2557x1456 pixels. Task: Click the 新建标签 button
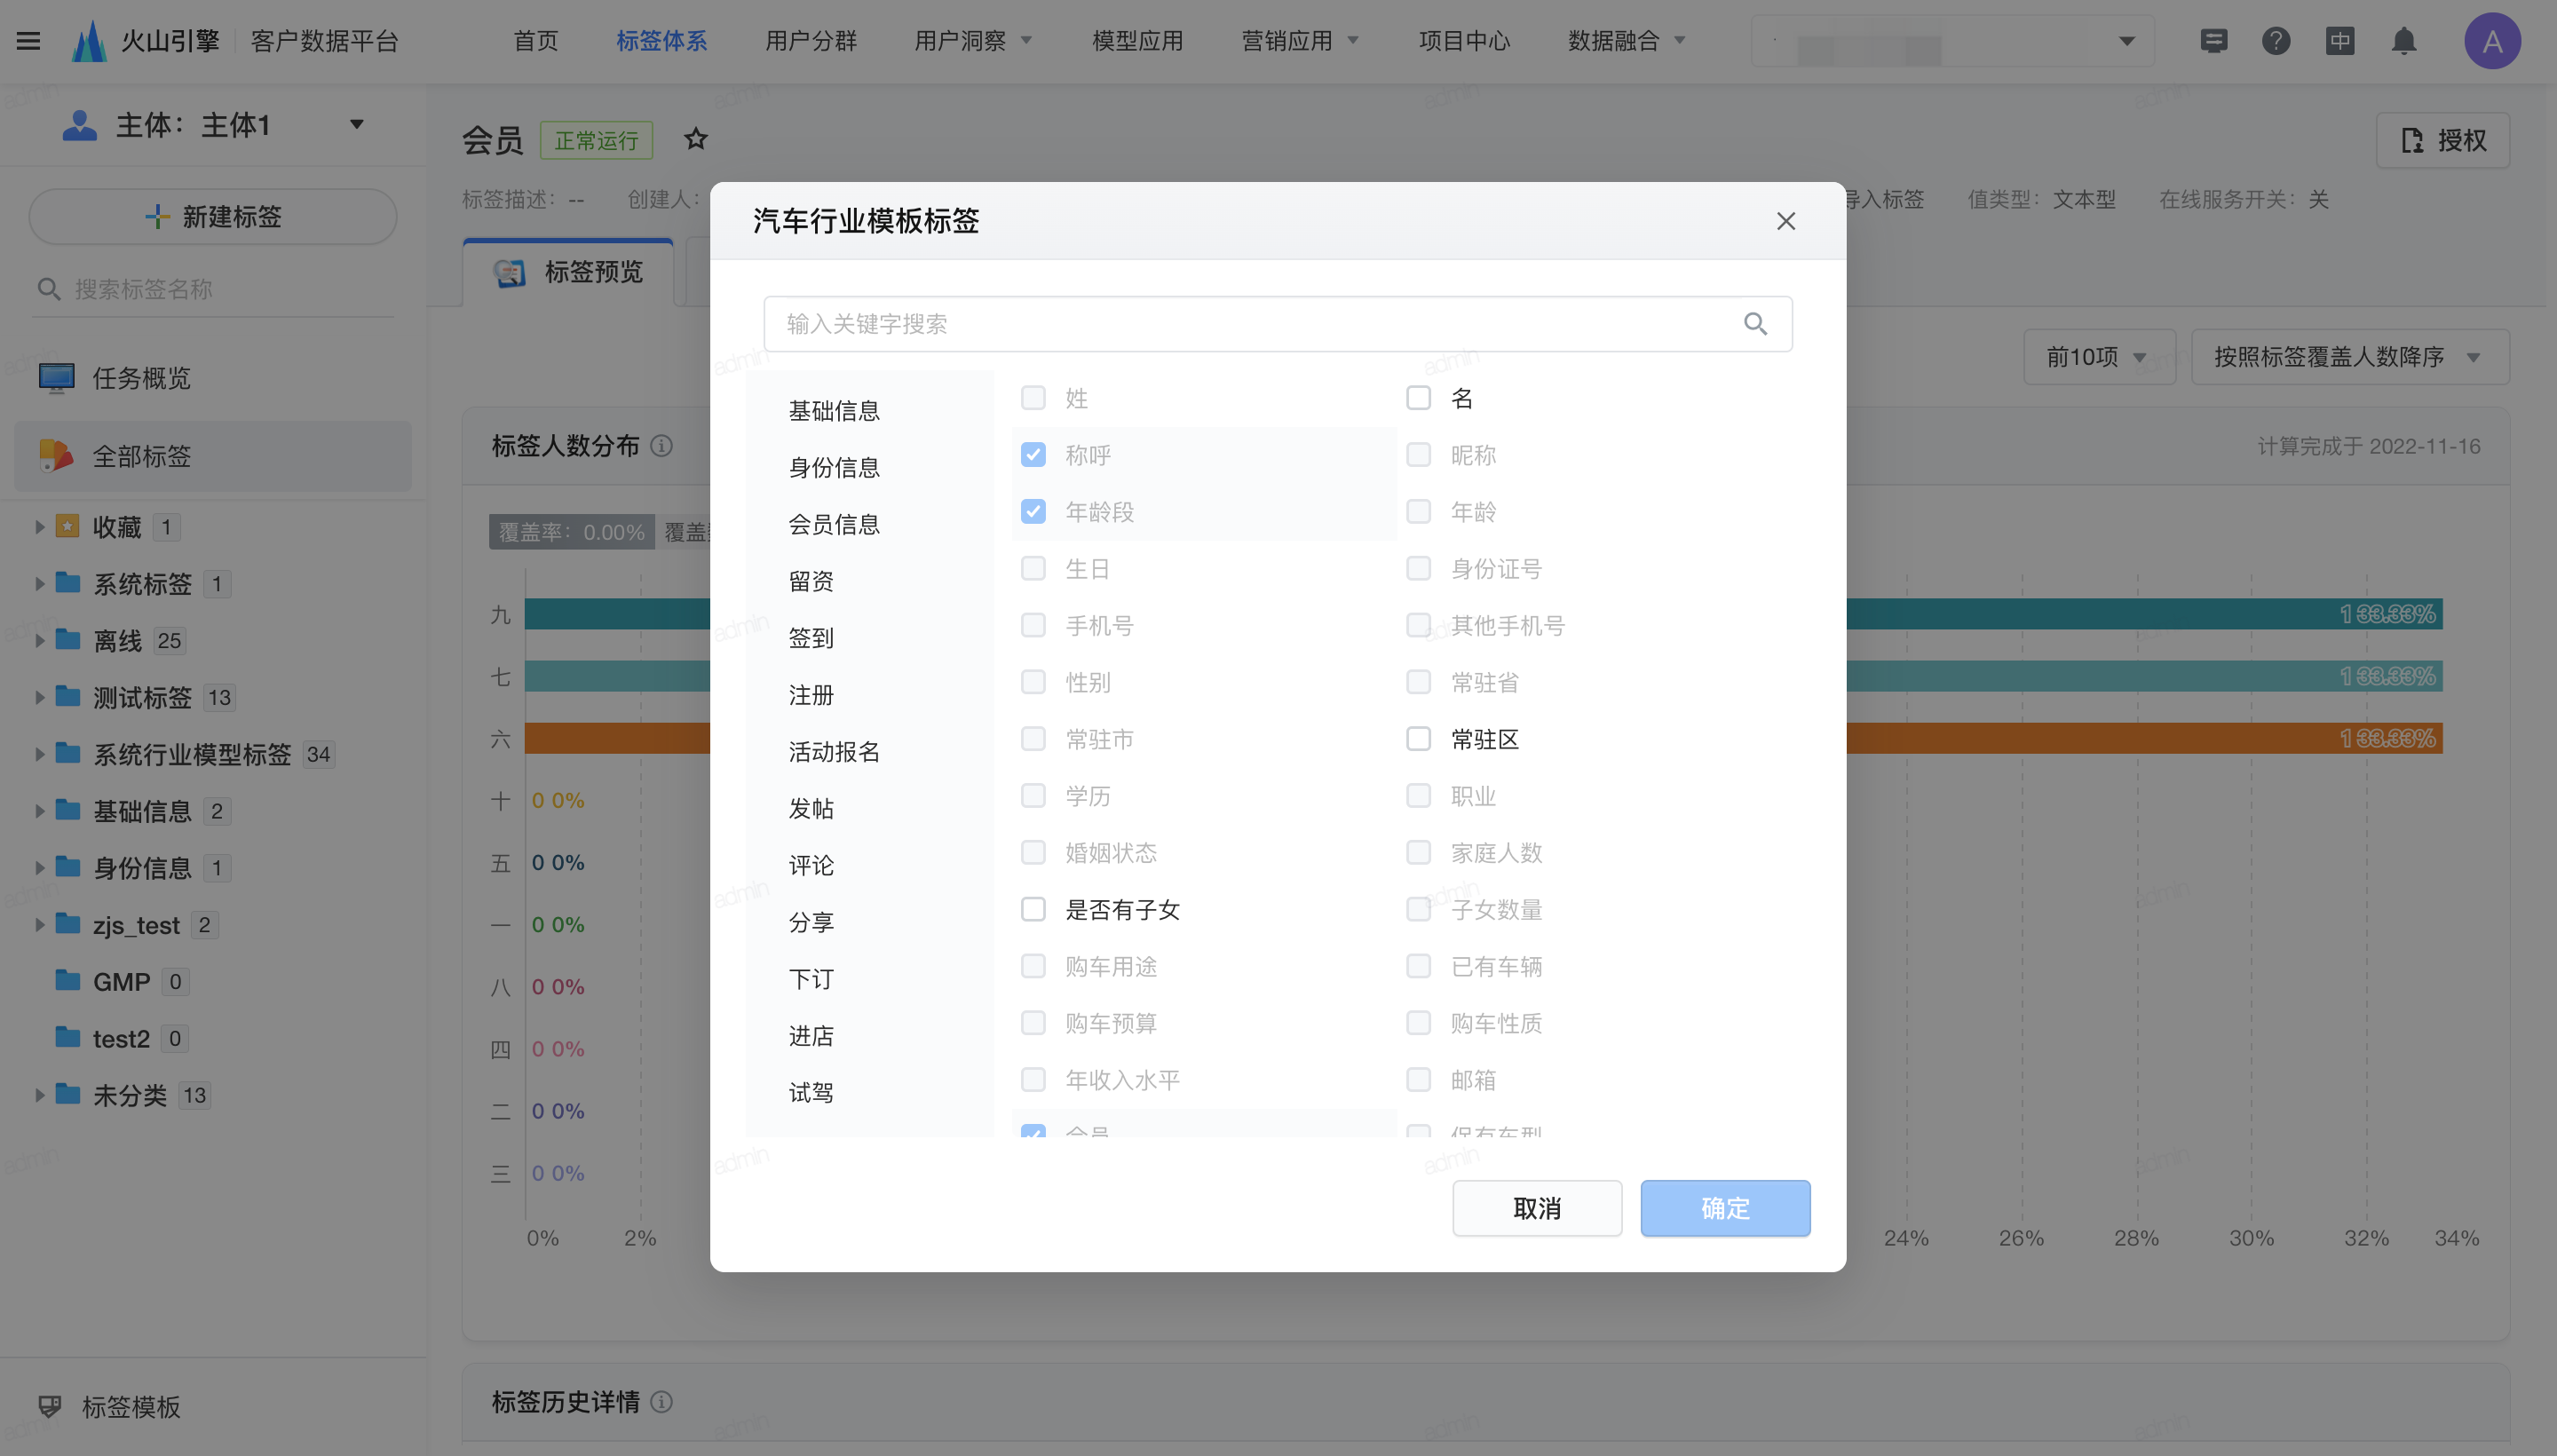213,217
